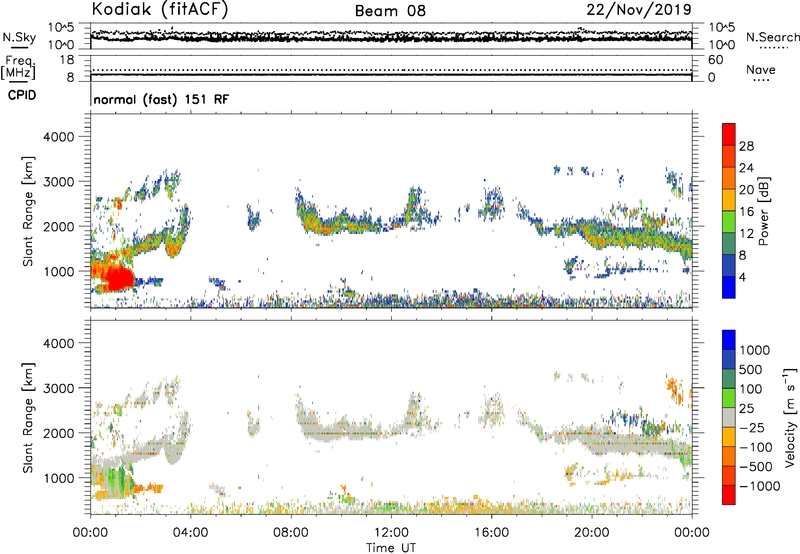Click the velocity colorbar title "Velocity [m s⁻¹]"

click(790, 417)
